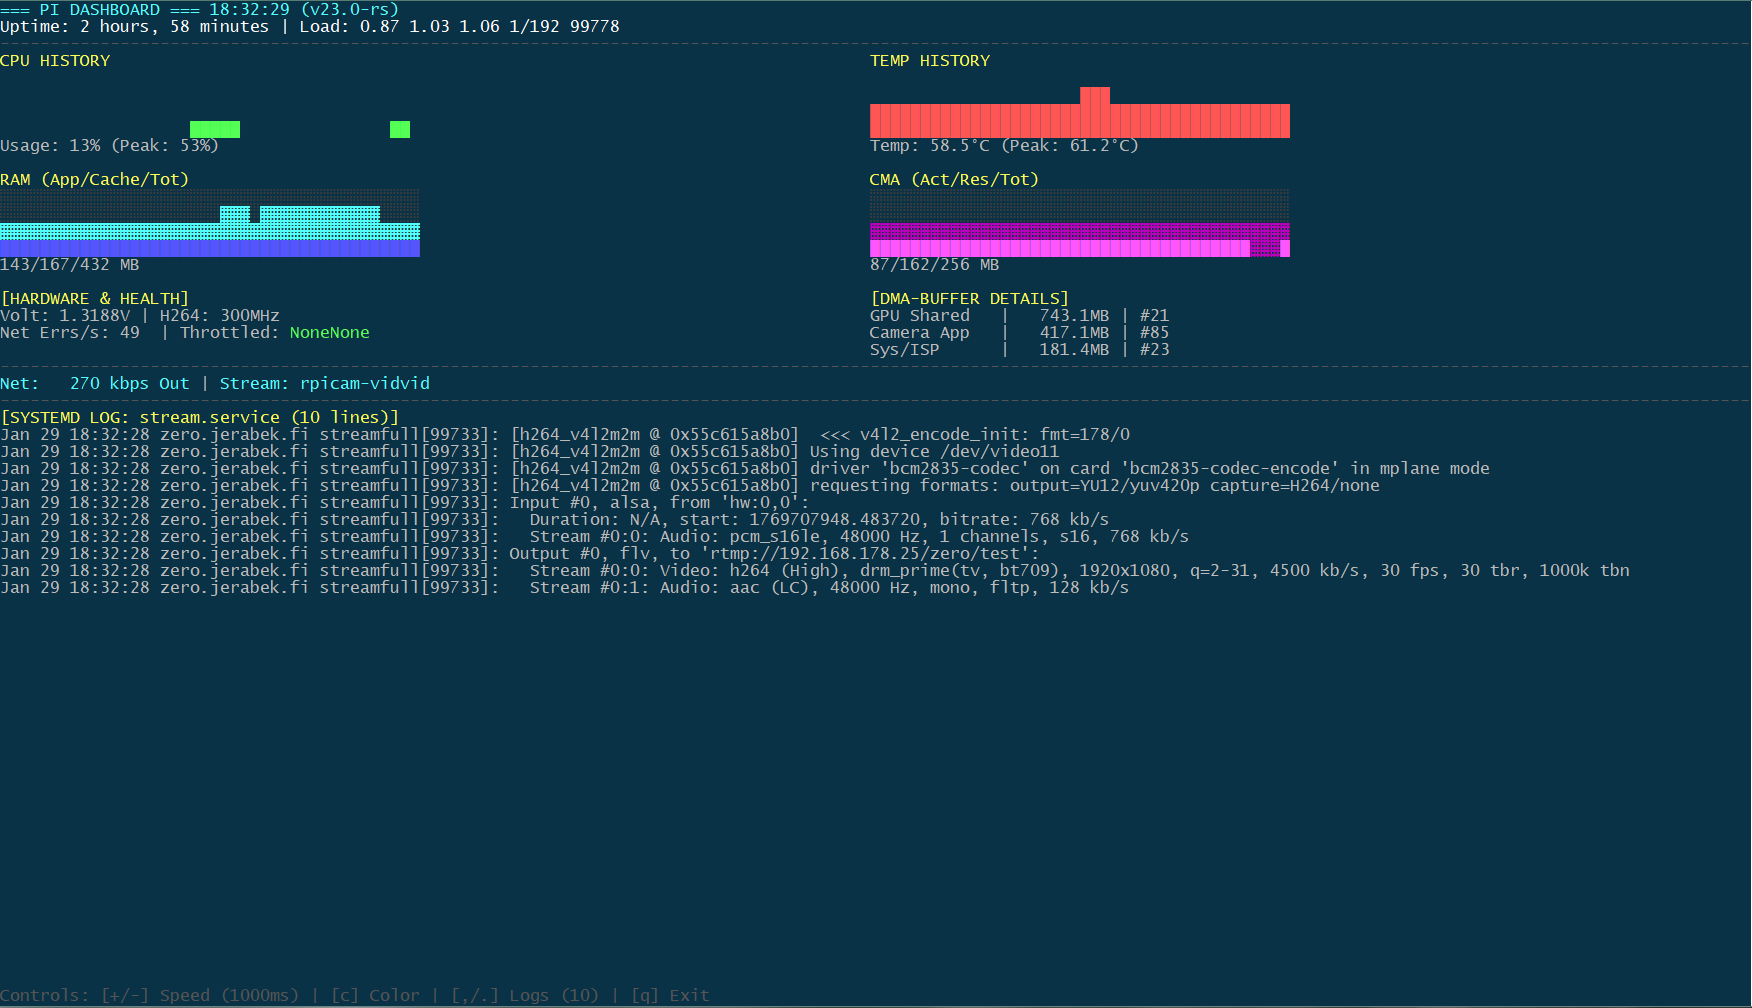Click the CPU HISTORY heading
The image size is (1752, 1008).
55,61
